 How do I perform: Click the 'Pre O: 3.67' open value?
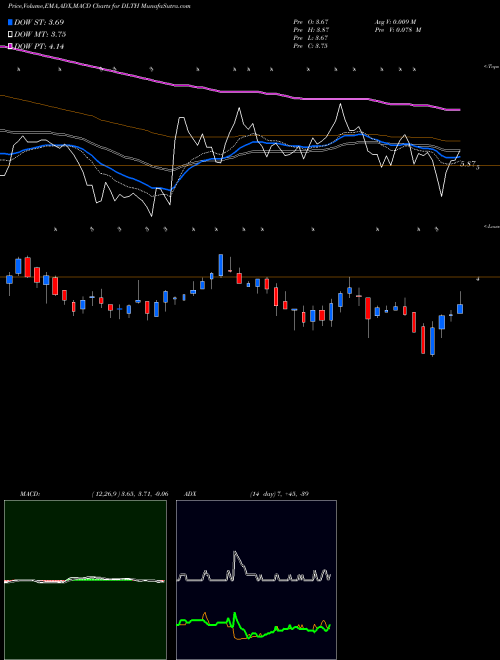[x=311, y=22]
